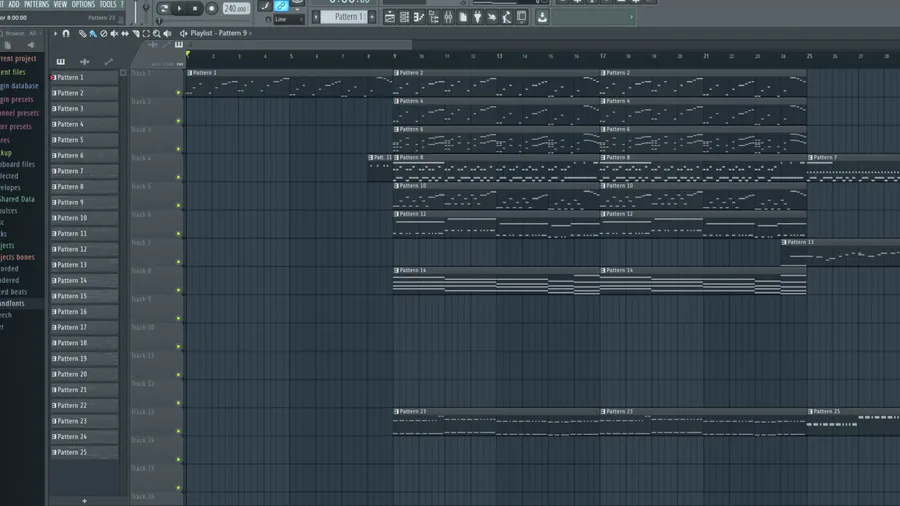
Task: Open the pattern selector left arrow
Action: click(x=316, y=17)
